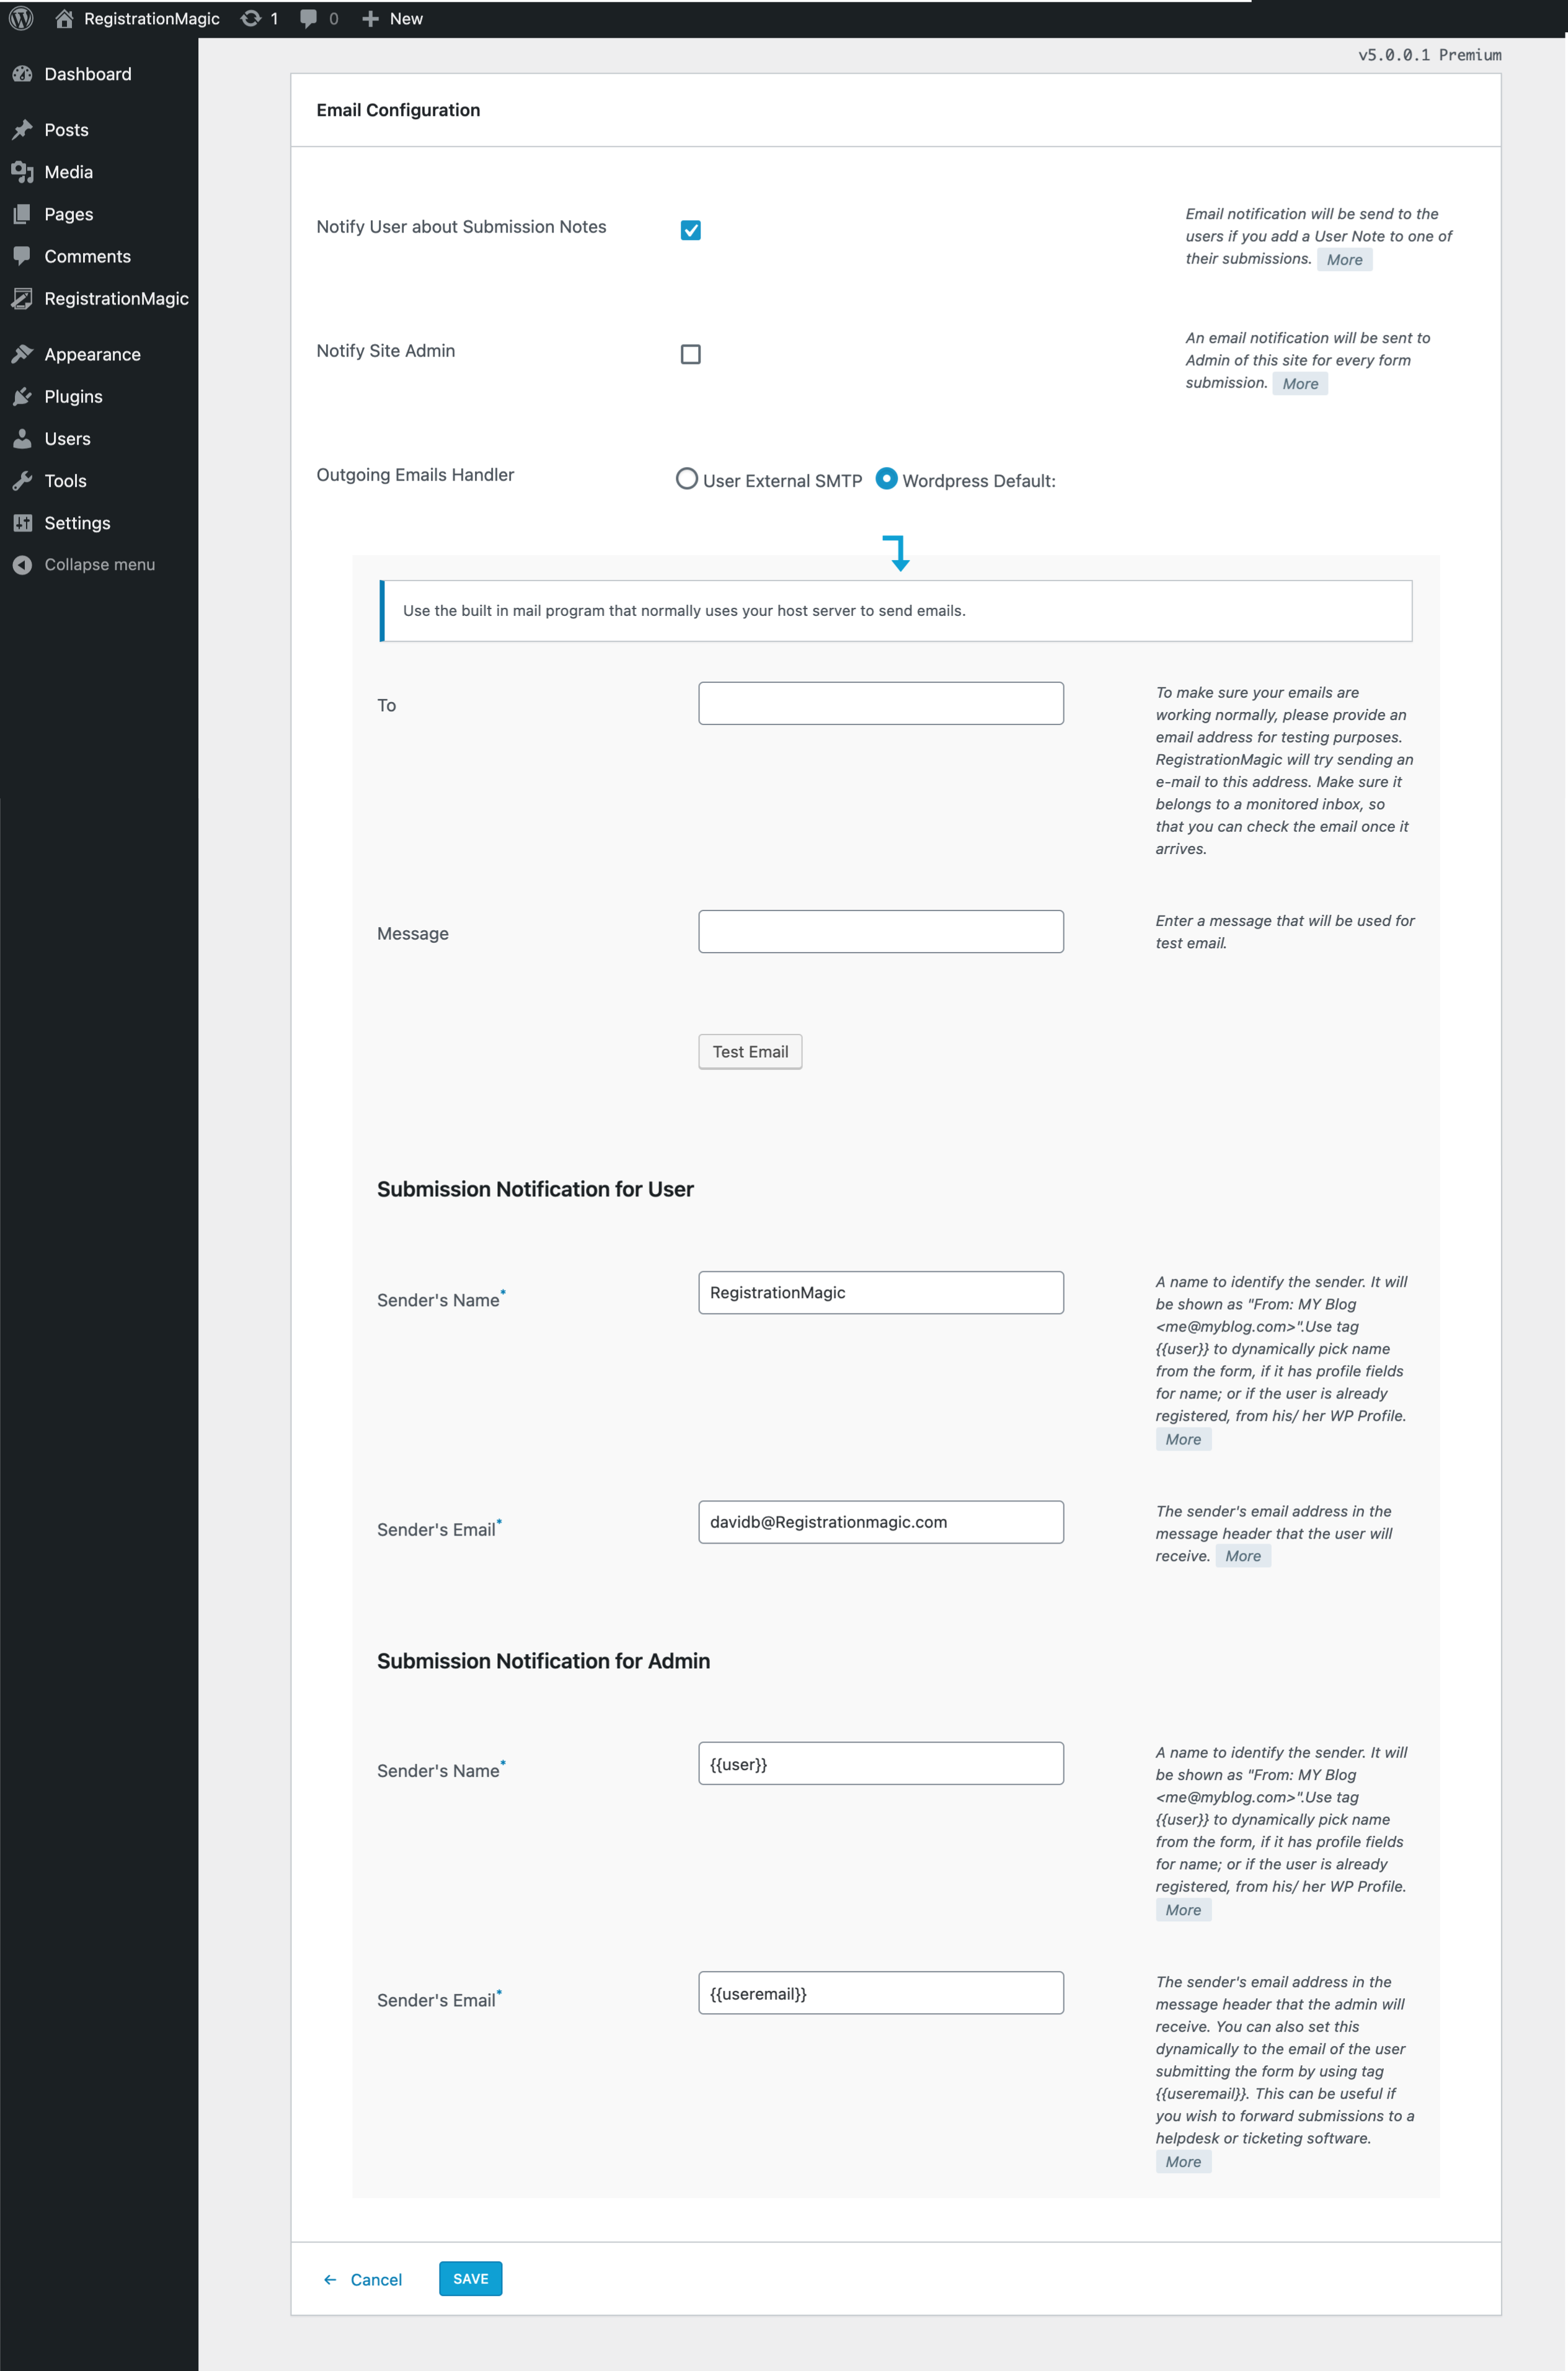1568x2371 pixels.
Task: Click the Dashboard sidebar icon
Action: [x=23, y=73]
